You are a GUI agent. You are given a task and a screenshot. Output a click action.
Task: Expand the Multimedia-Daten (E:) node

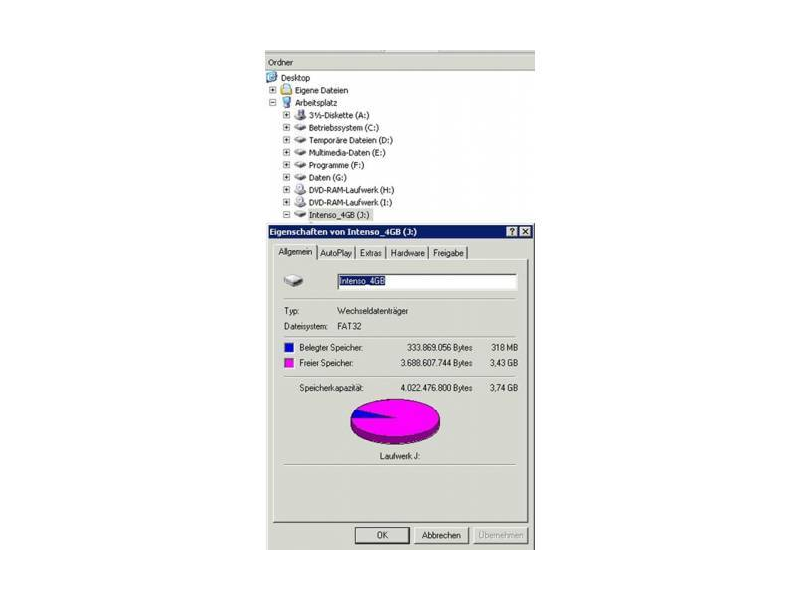286,153
